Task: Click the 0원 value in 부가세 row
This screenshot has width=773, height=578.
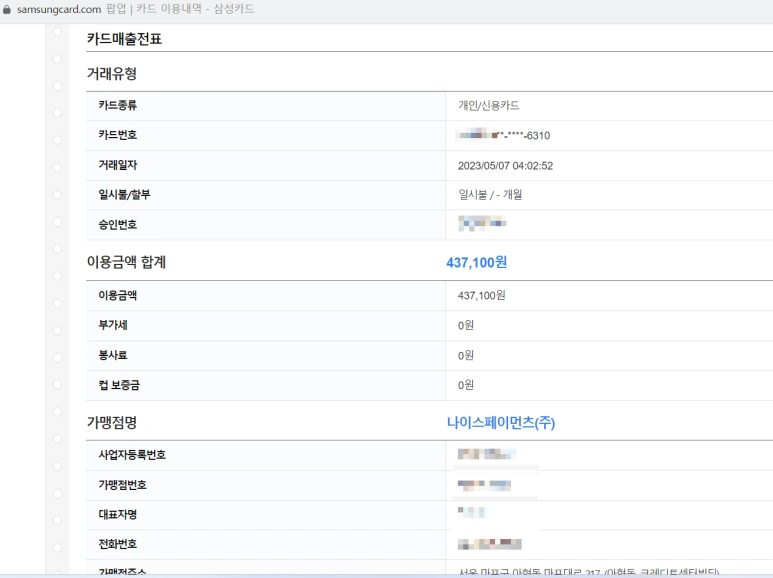Action: click(x=466, y=325)
